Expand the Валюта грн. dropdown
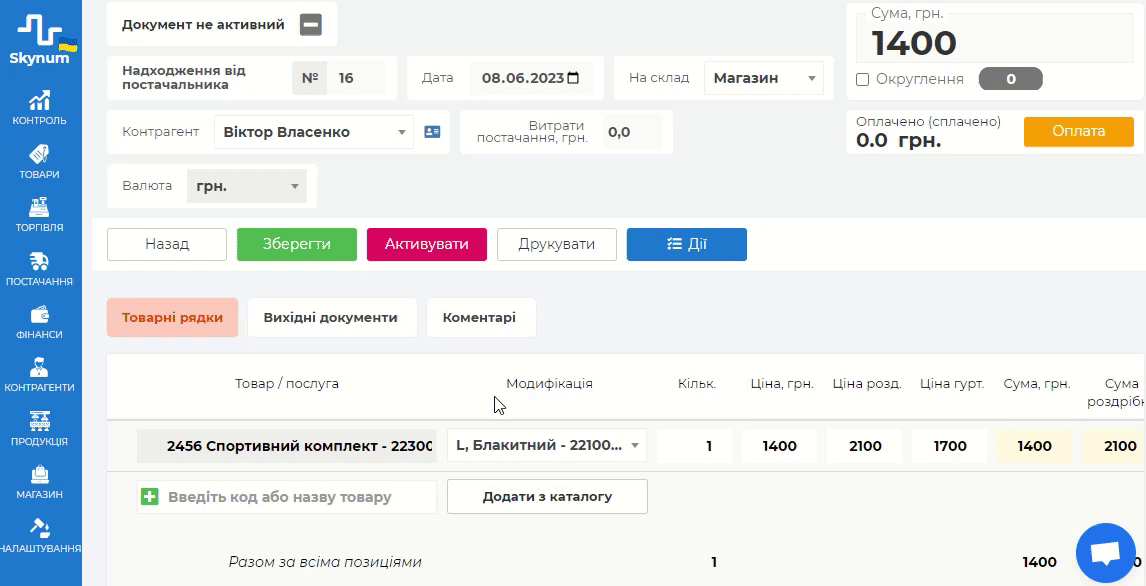This screenshot has width=1146, height=586. (x=246, y=186)
